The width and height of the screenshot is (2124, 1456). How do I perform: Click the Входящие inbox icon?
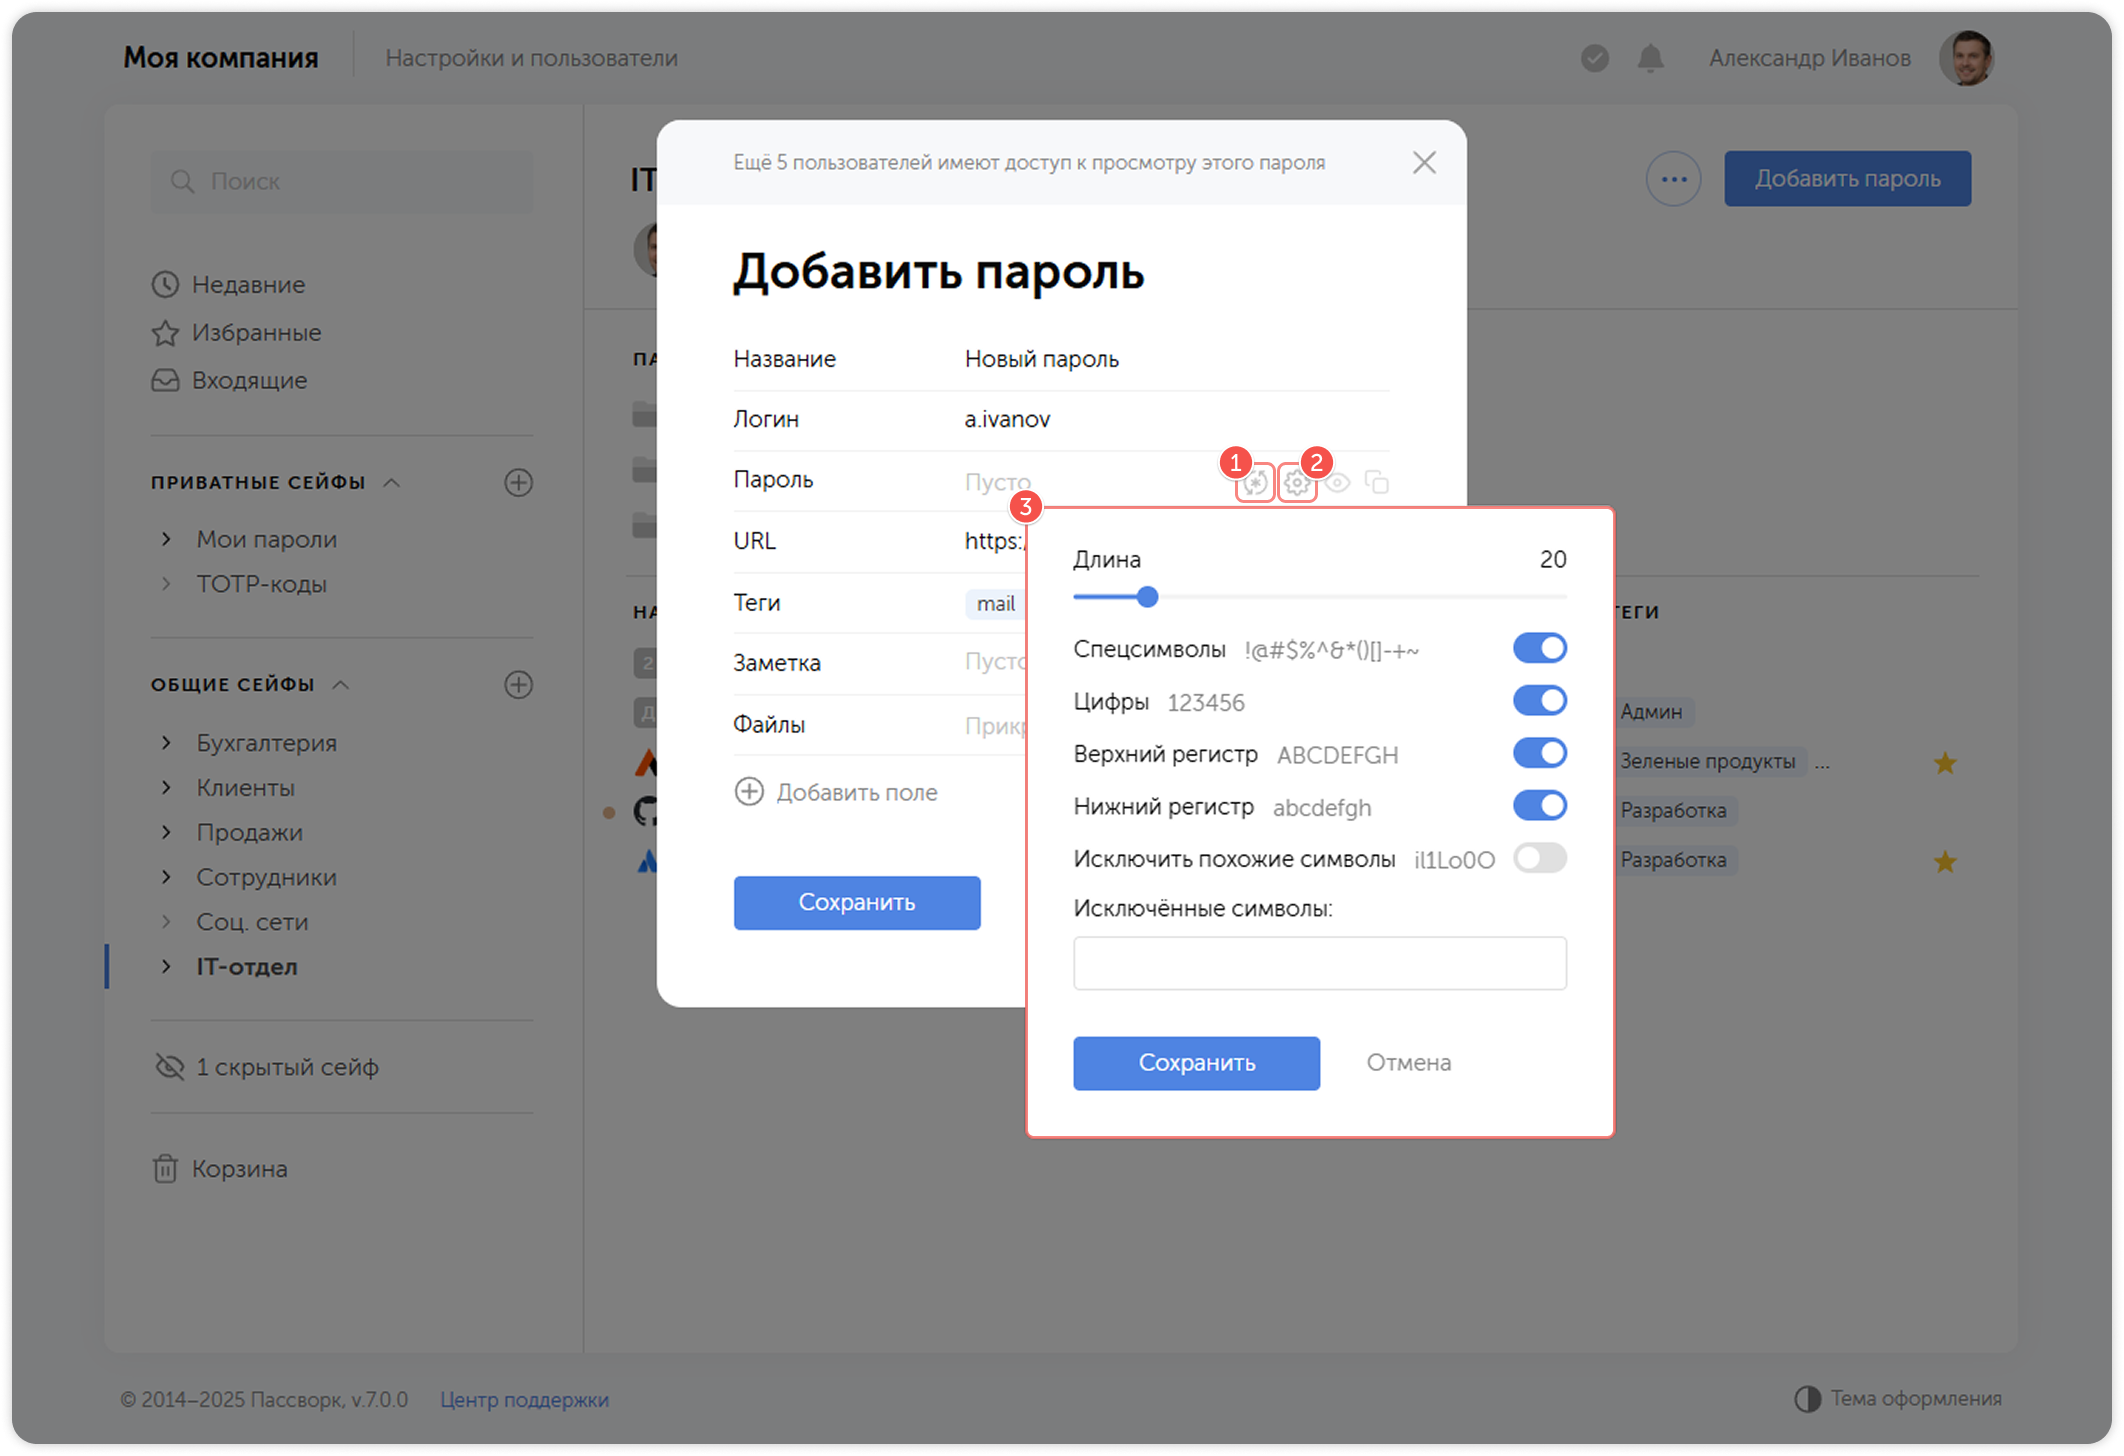(x=165, y=381)
